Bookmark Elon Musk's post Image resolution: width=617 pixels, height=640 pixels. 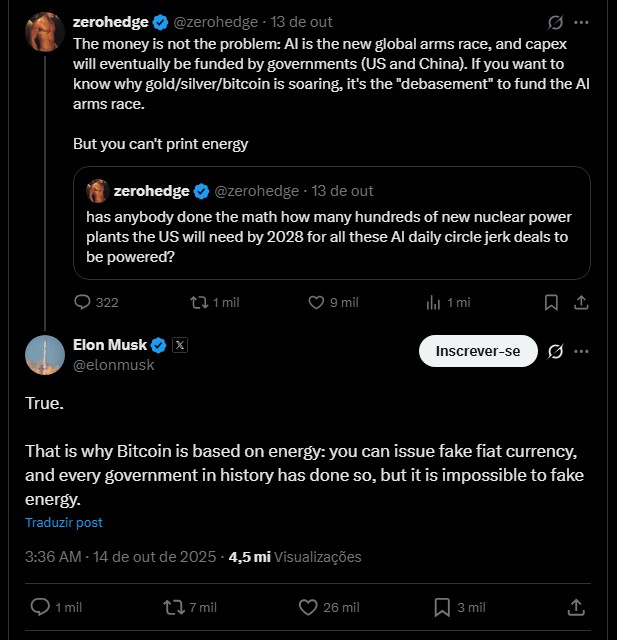pyautogui.click(x=442, y=606)
